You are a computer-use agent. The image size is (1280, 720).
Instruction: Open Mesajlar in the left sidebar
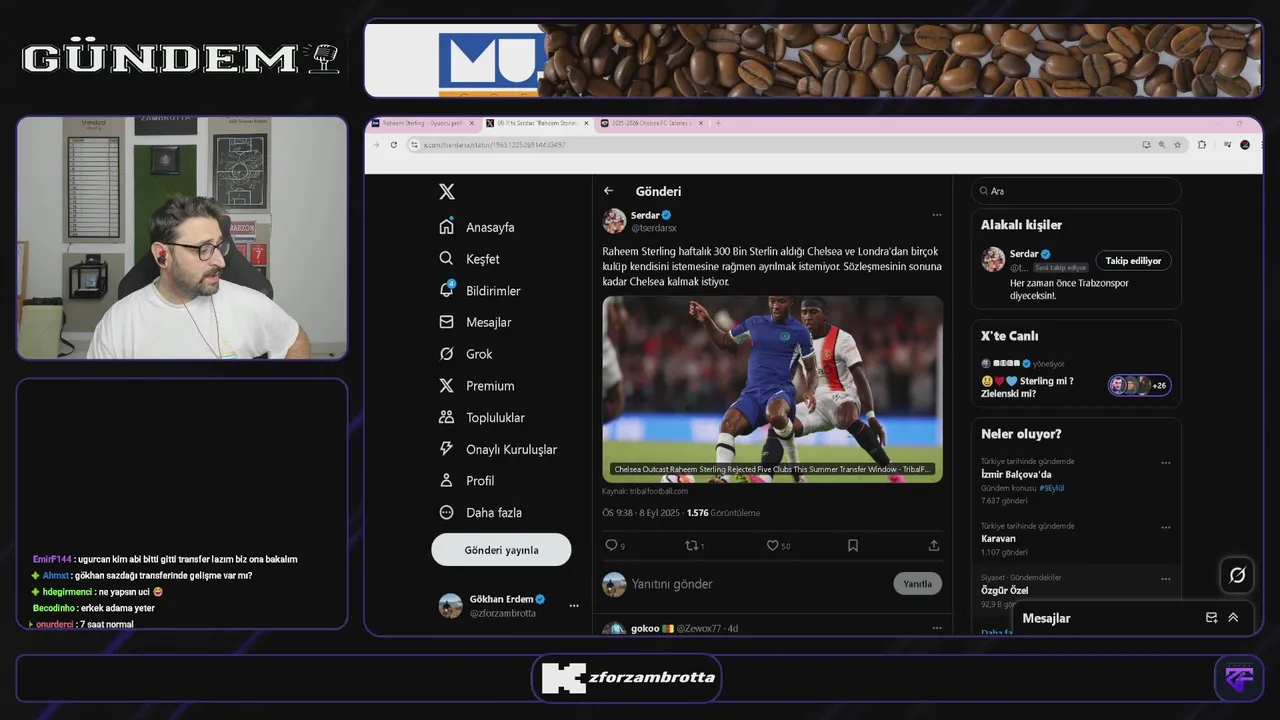475,322
